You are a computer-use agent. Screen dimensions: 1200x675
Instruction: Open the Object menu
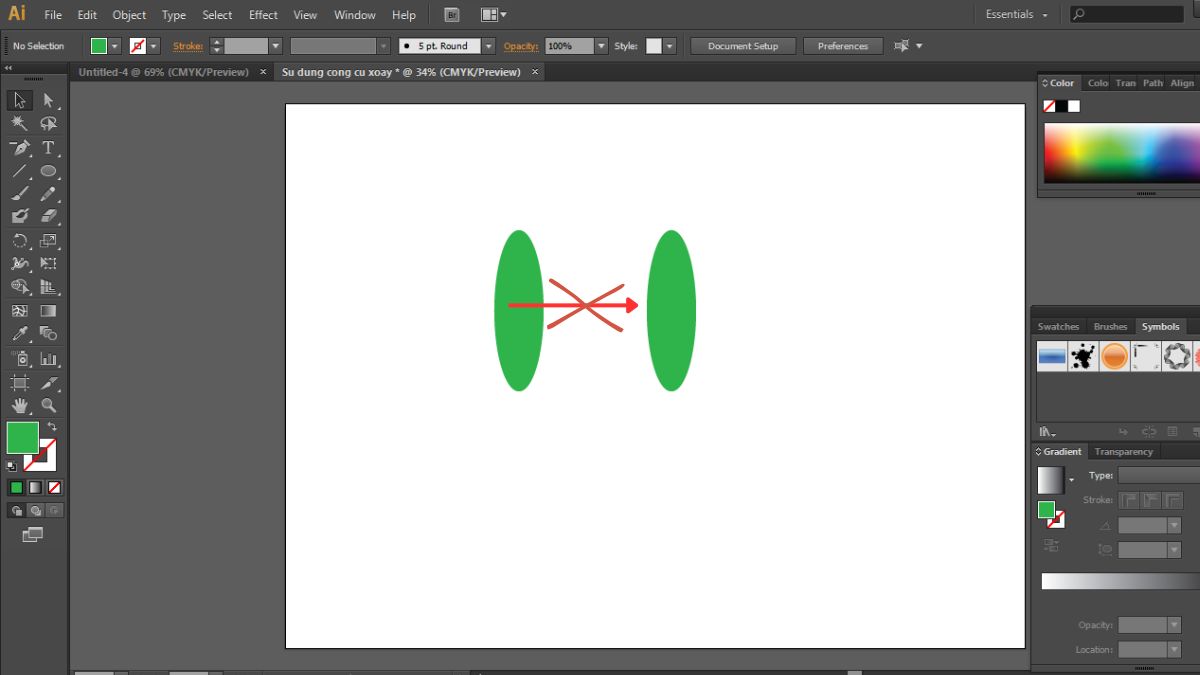point(129,15)
